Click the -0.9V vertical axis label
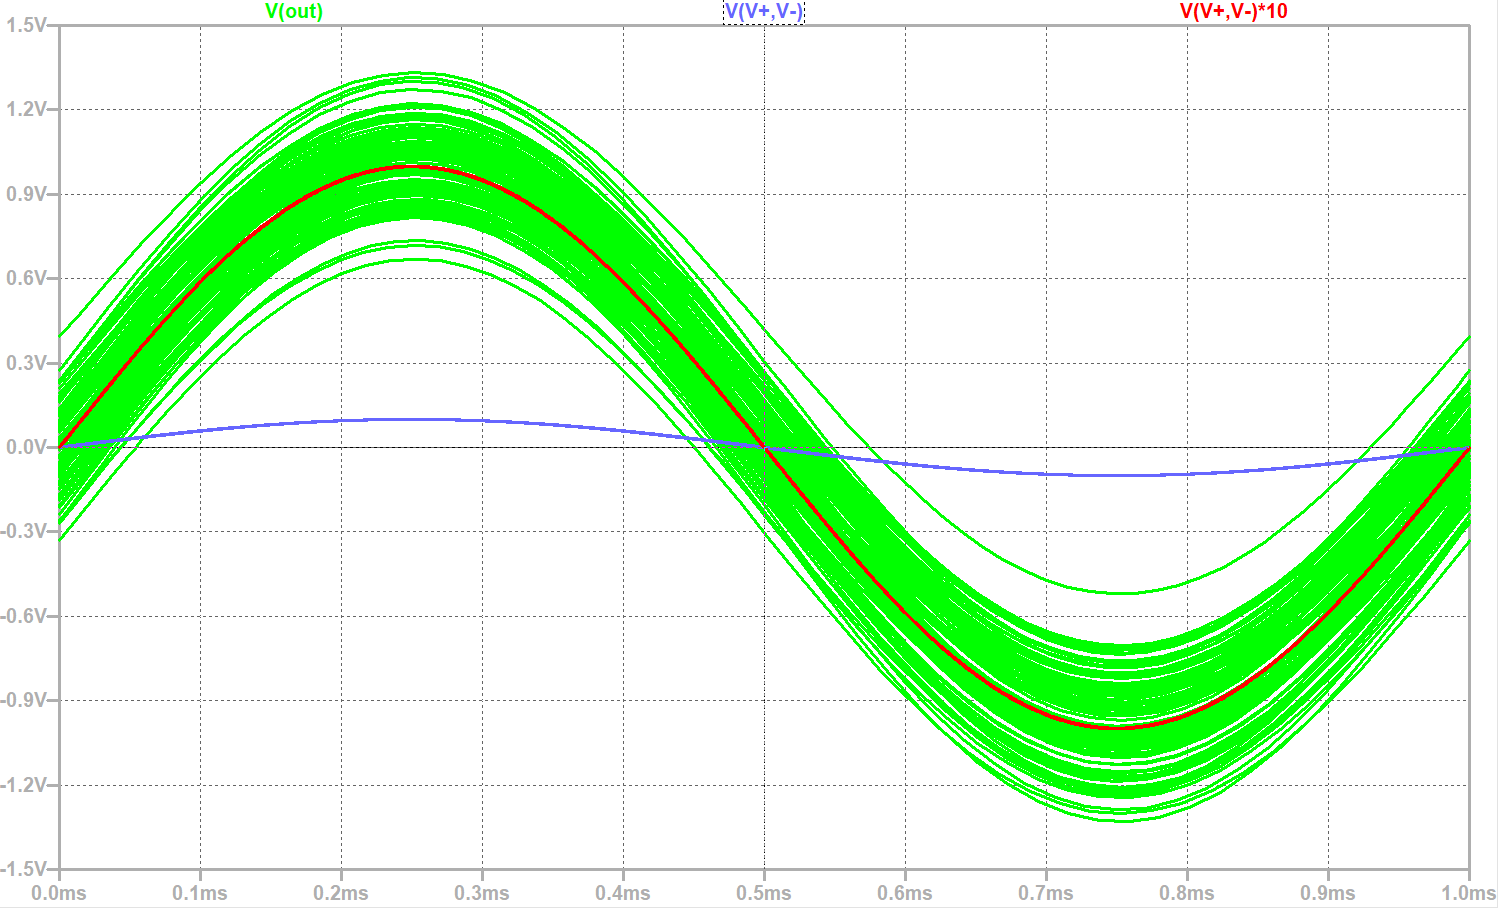 click(x=24, y=700)
